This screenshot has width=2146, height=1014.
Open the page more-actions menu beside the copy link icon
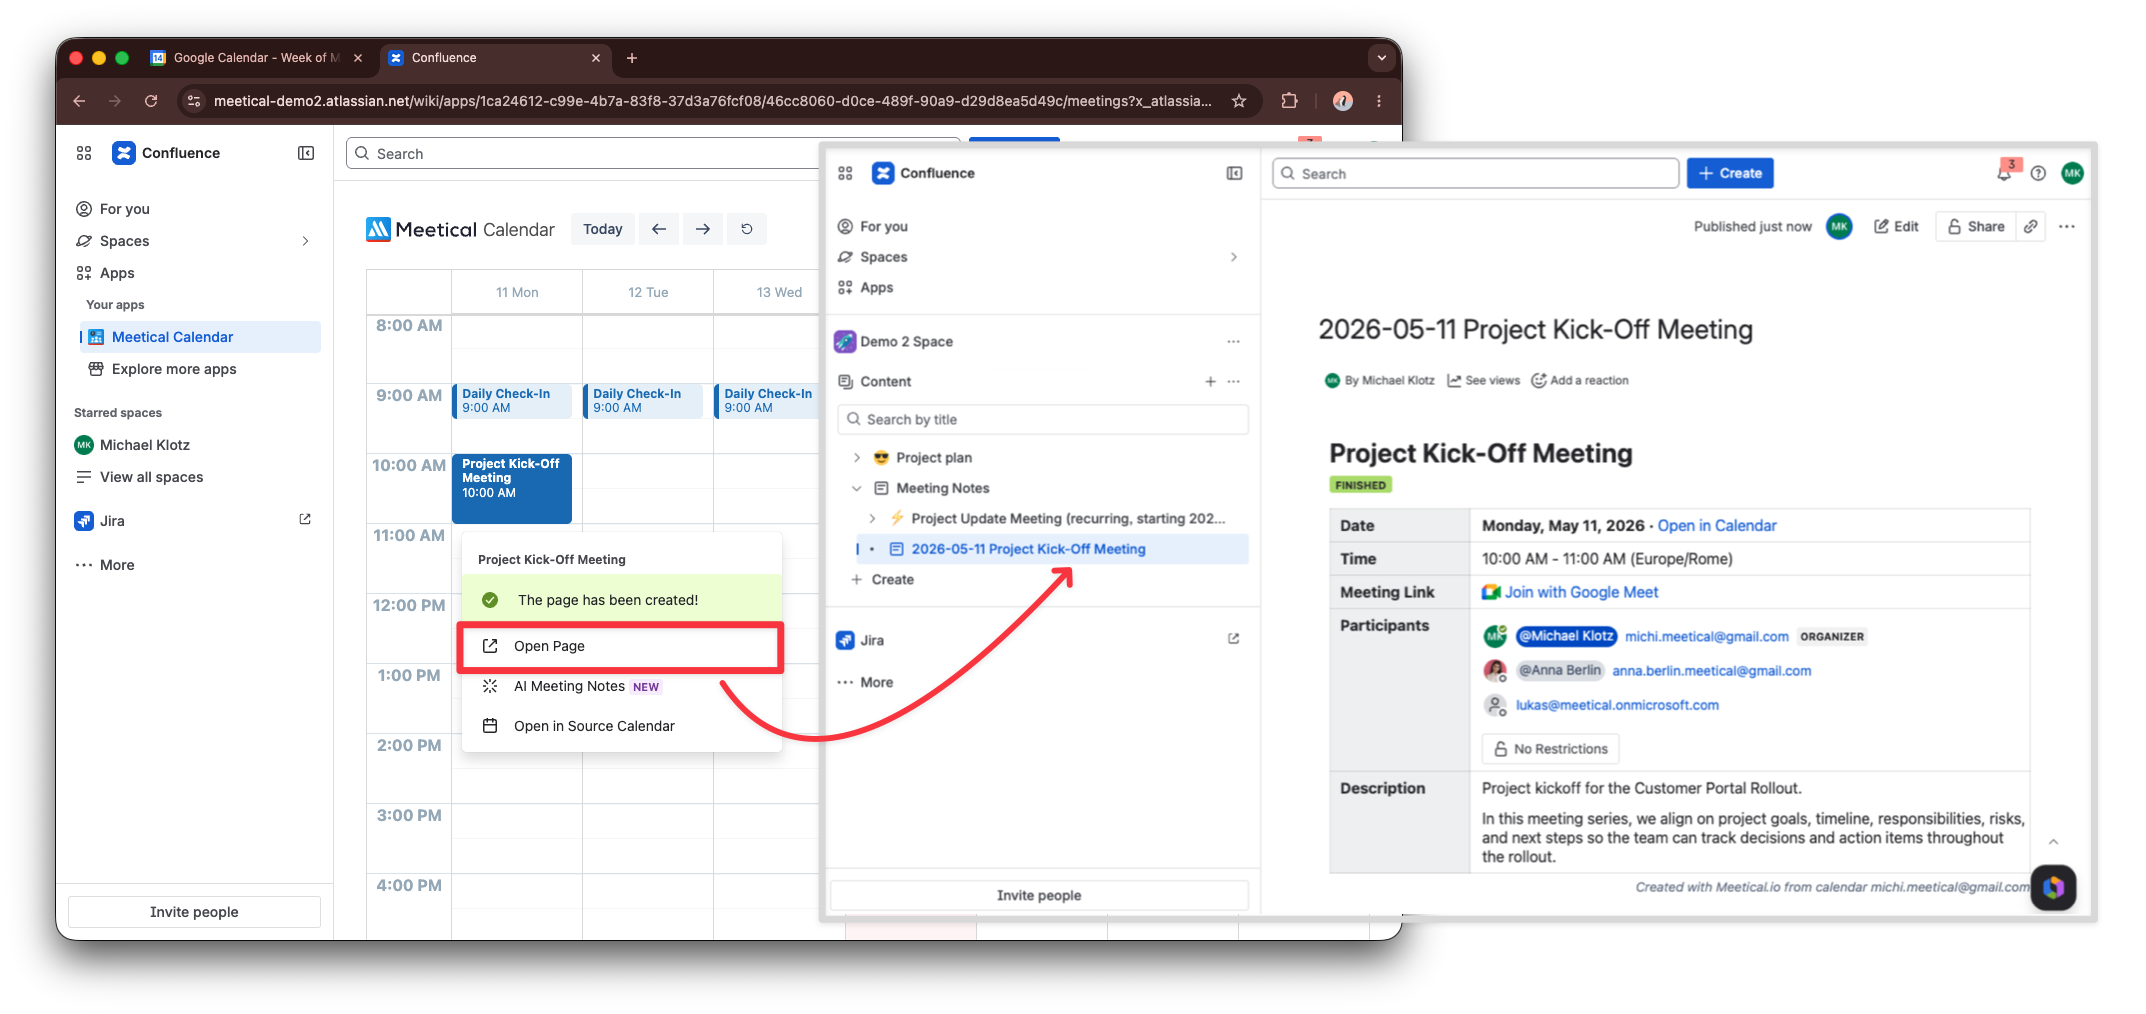pos(2067,227)
